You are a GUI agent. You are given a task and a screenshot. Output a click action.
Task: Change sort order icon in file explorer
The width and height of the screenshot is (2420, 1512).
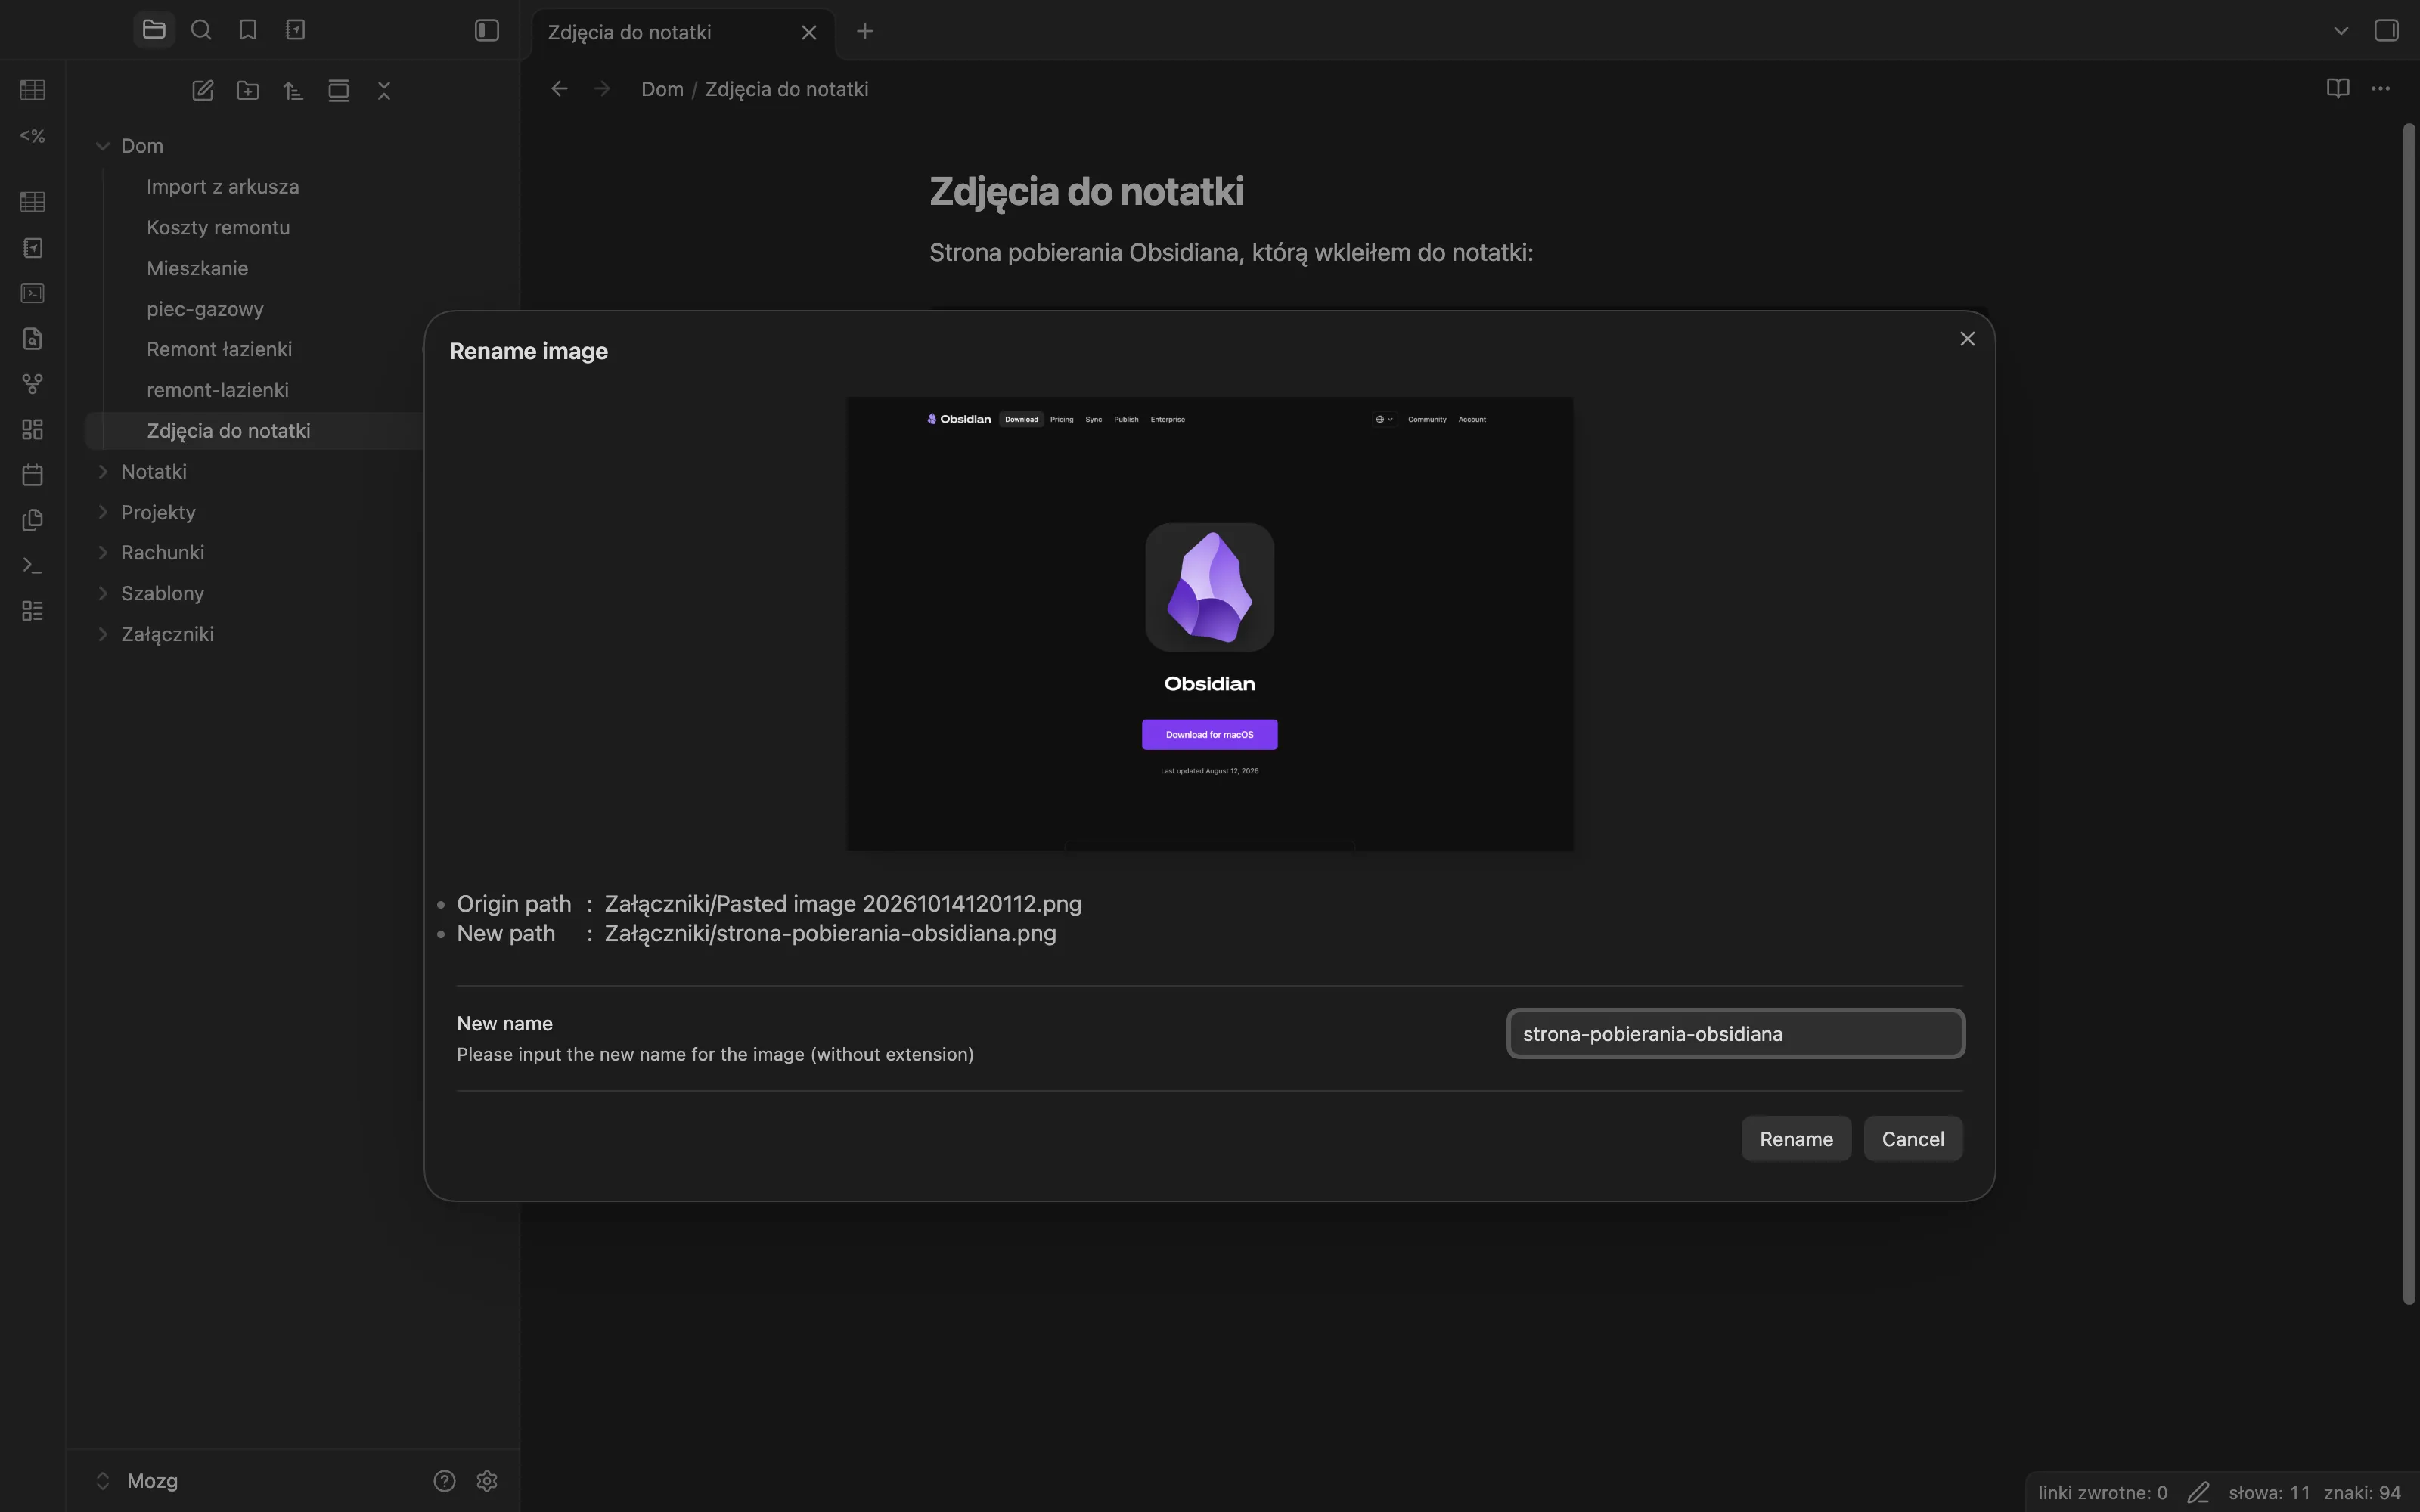pyautogui.click(x=293, y=91)
